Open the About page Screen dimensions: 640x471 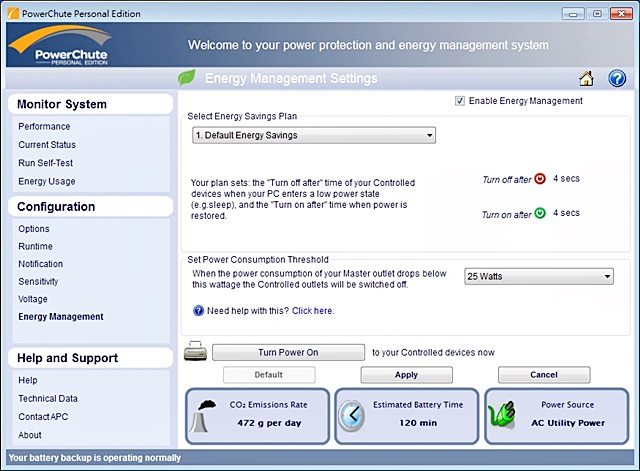[30, 435]
